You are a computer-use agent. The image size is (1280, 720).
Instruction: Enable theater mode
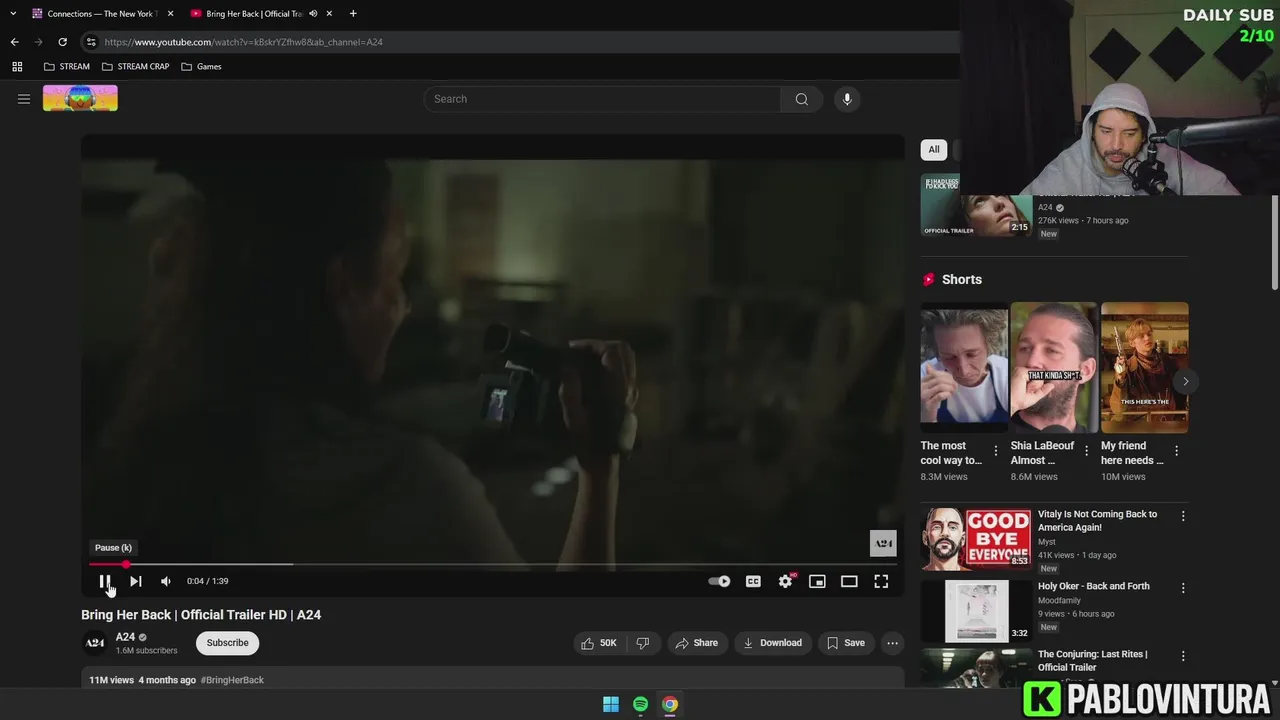pyautogui.click(x=849, y=581)
